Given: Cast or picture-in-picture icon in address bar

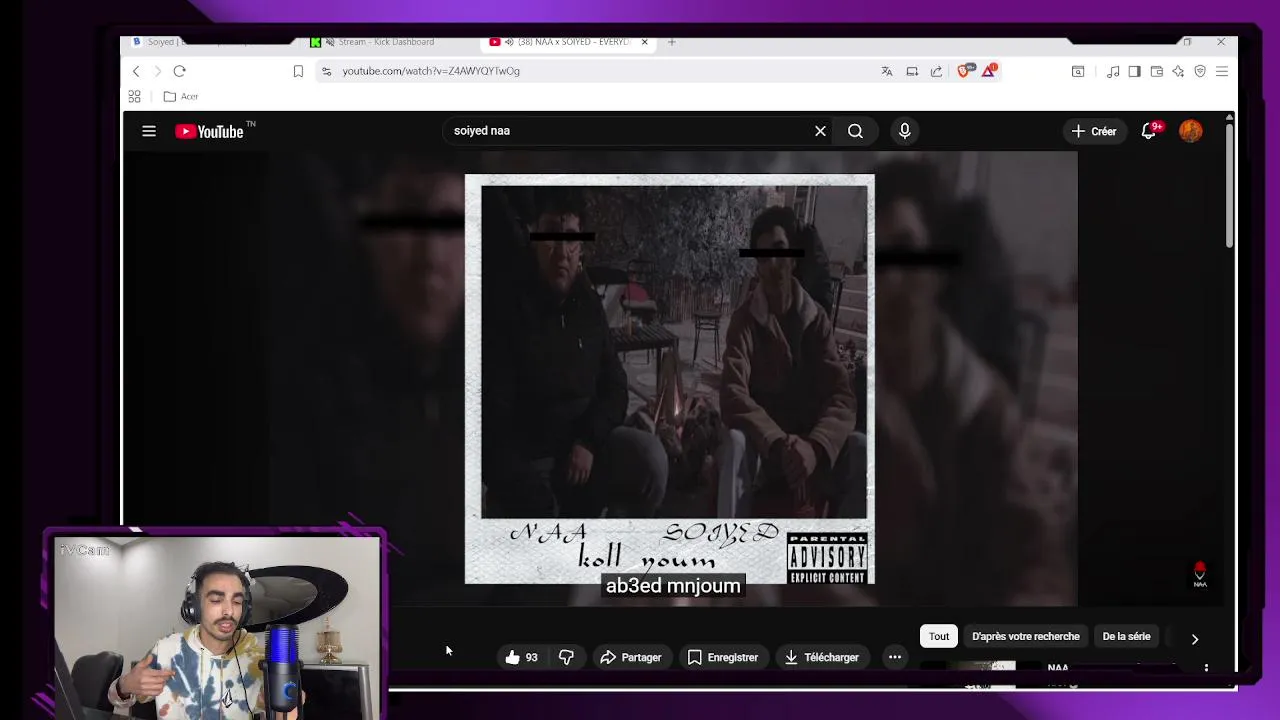Looking at the screenshot, I should point(912,71).
